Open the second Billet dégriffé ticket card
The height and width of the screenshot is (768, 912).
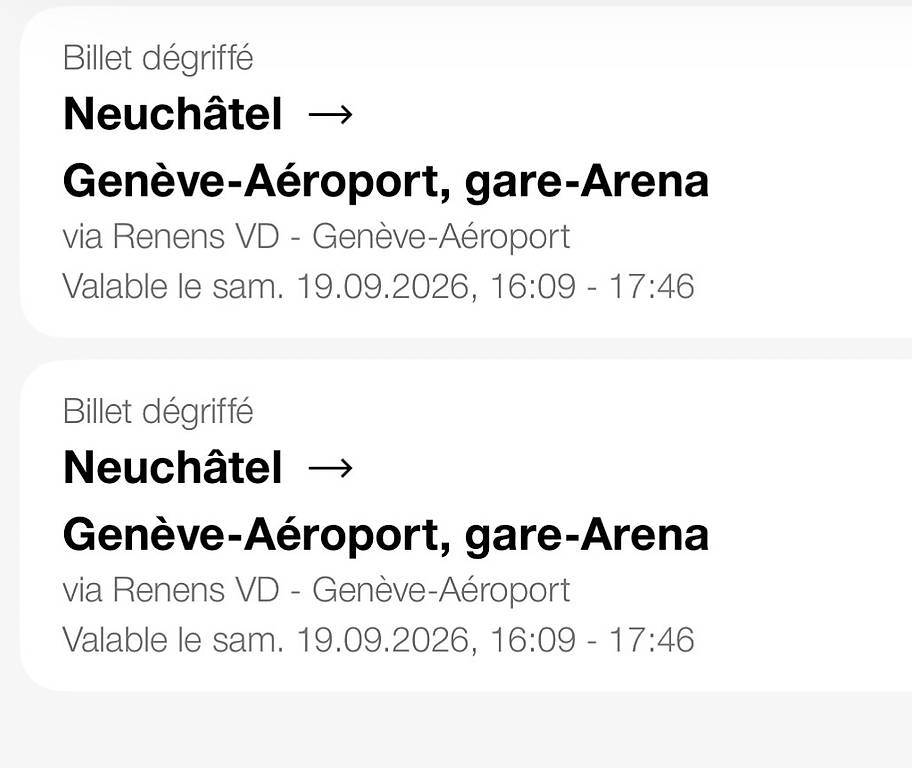[466, 525]
